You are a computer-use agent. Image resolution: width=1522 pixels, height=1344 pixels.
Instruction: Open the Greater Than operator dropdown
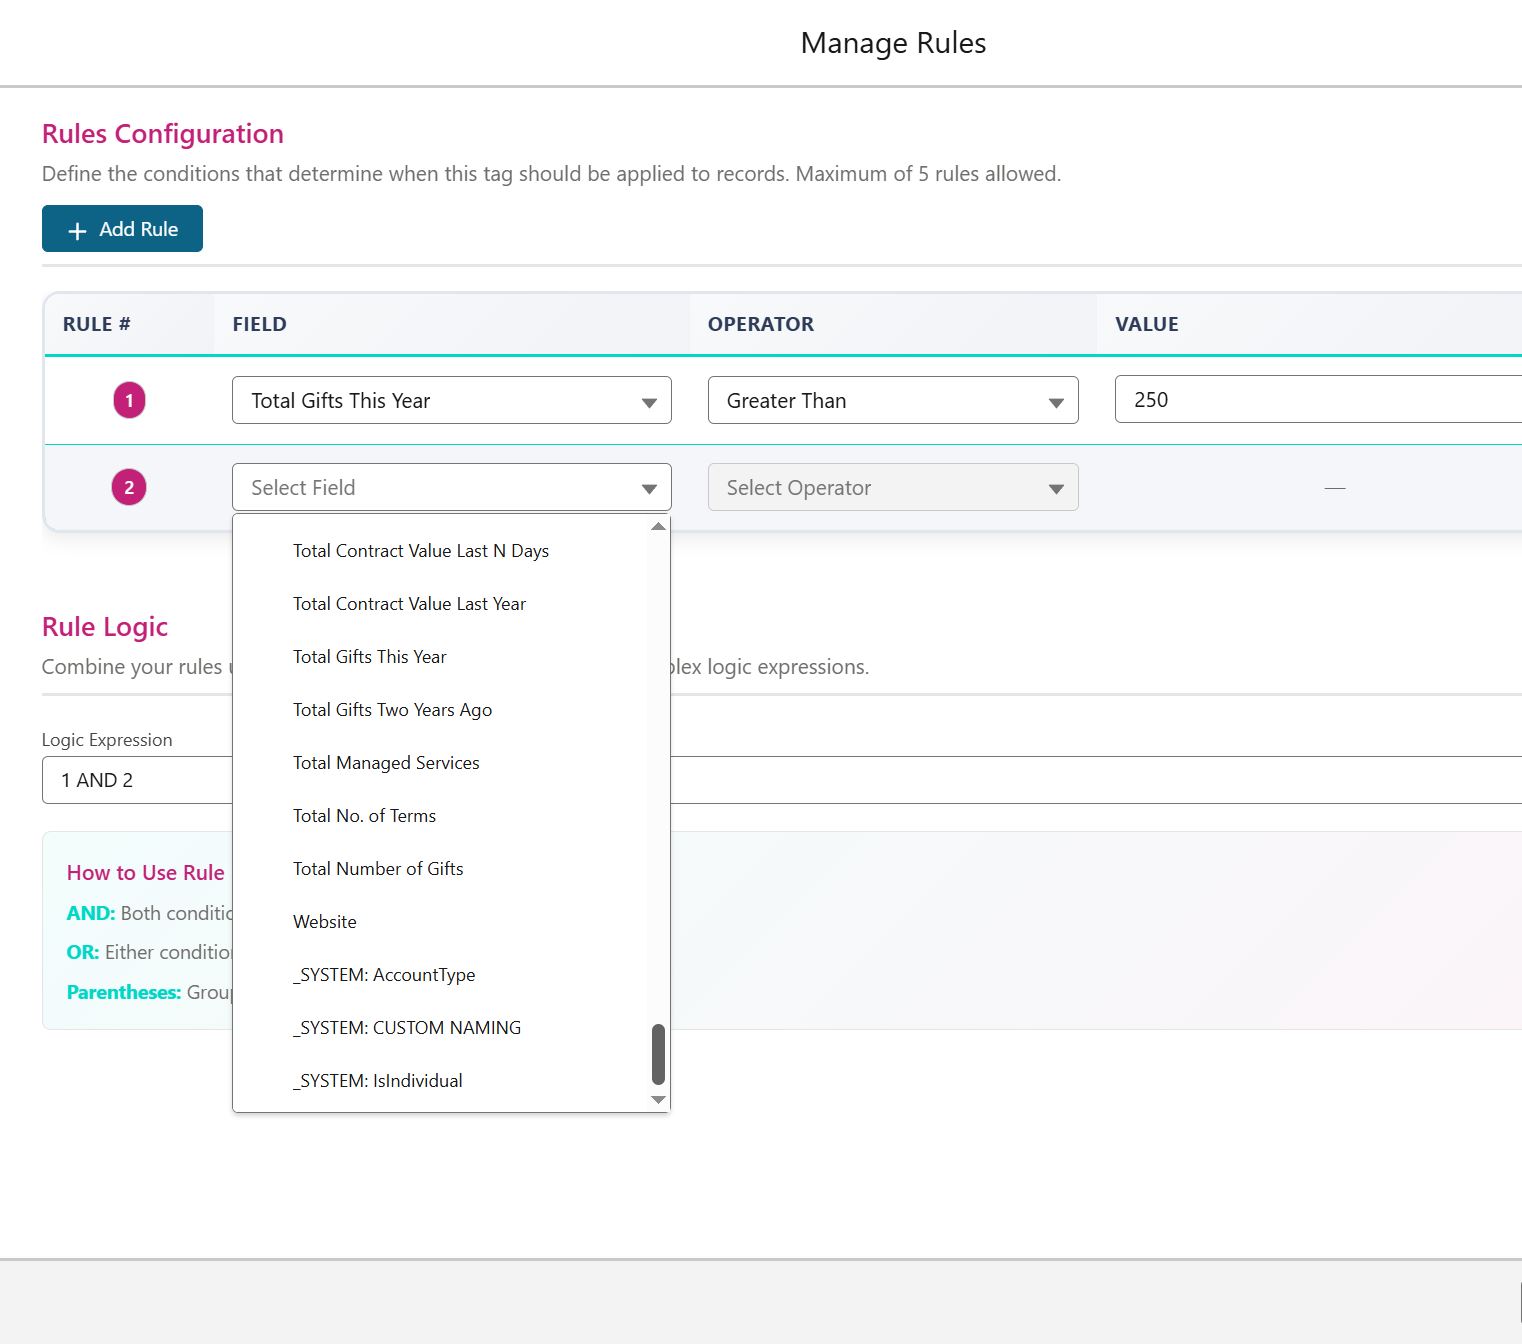pos(892,401)
